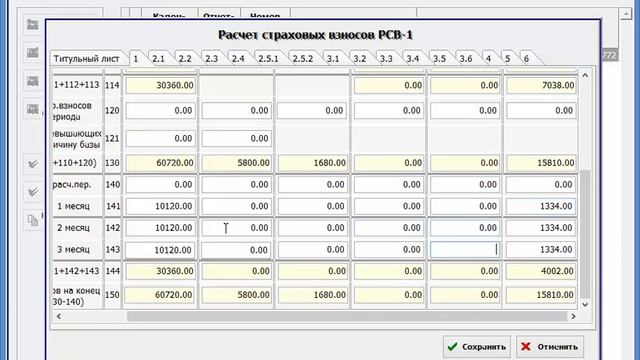
Task: Click the 10120.00 field in row 141
Action: 160,207
